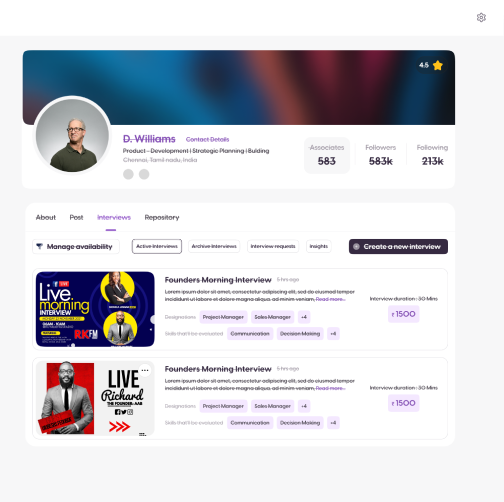Screen dimensions: 504x502
Task: Click the filter icon in Manage availability
Action: click(39, 246)
